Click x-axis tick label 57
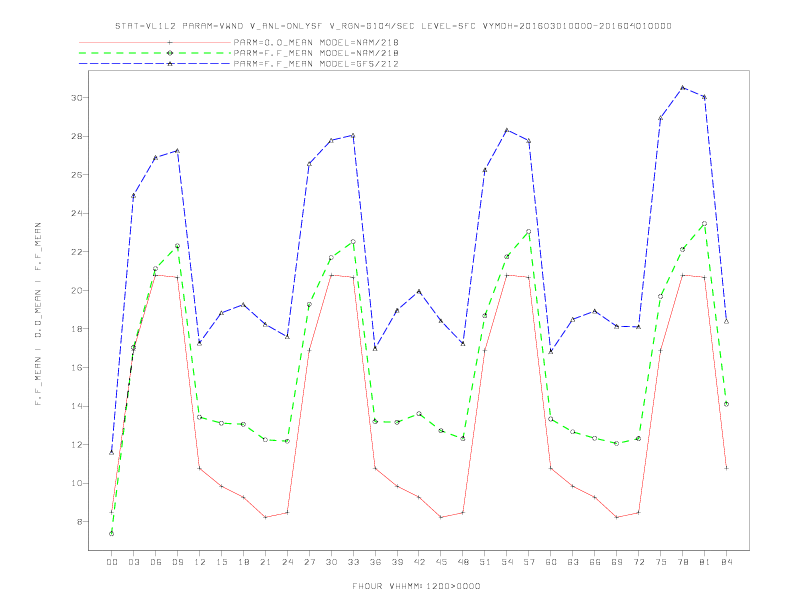Image resolution: width=792 pixels, height=612 pixels. coord(529,562)
